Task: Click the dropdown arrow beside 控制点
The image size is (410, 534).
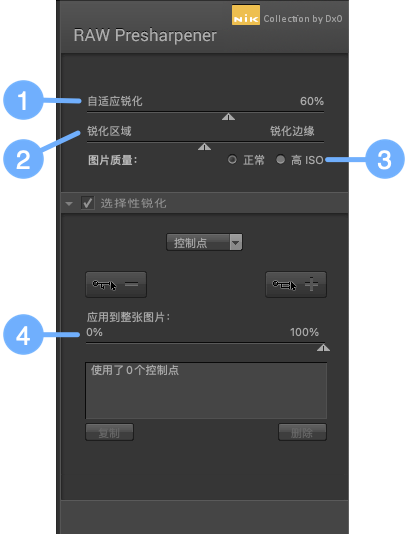Action: (x=236, y=242)
